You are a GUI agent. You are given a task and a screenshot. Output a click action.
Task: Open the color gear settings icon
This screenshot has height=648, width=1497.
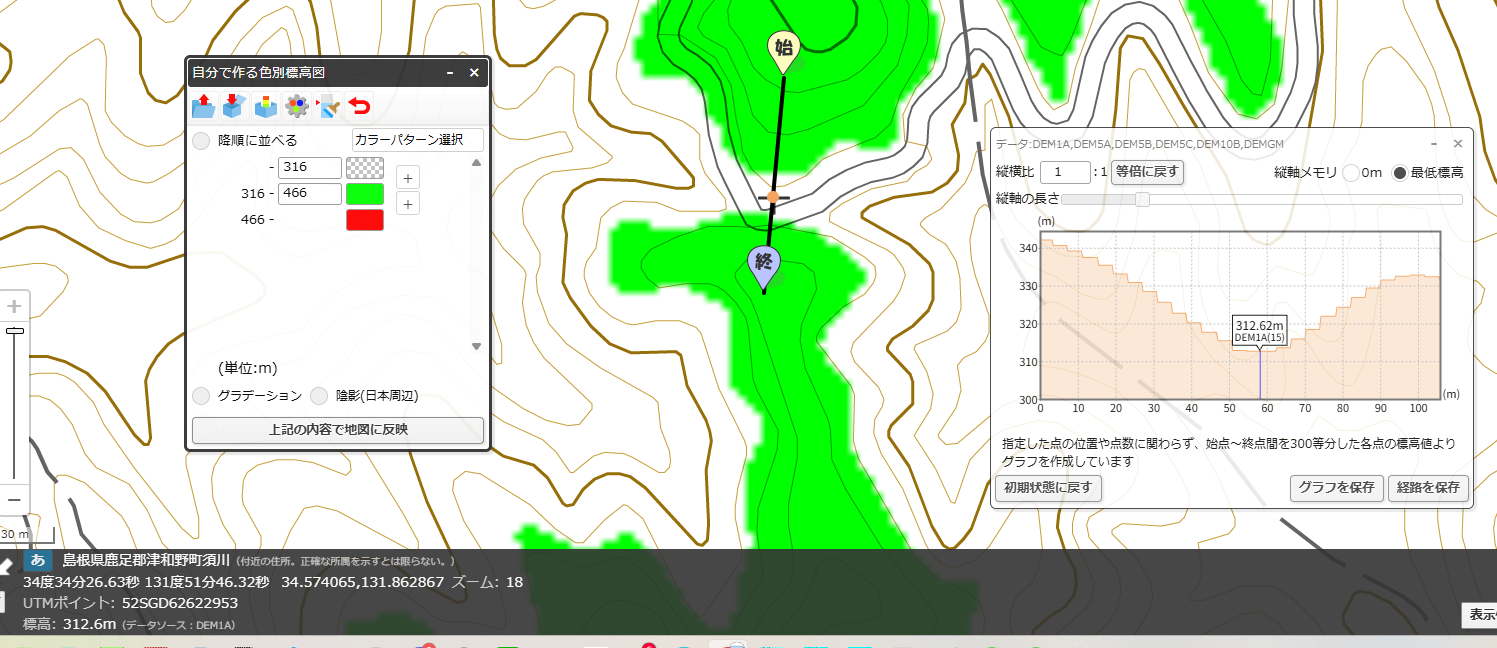[297, 105]
